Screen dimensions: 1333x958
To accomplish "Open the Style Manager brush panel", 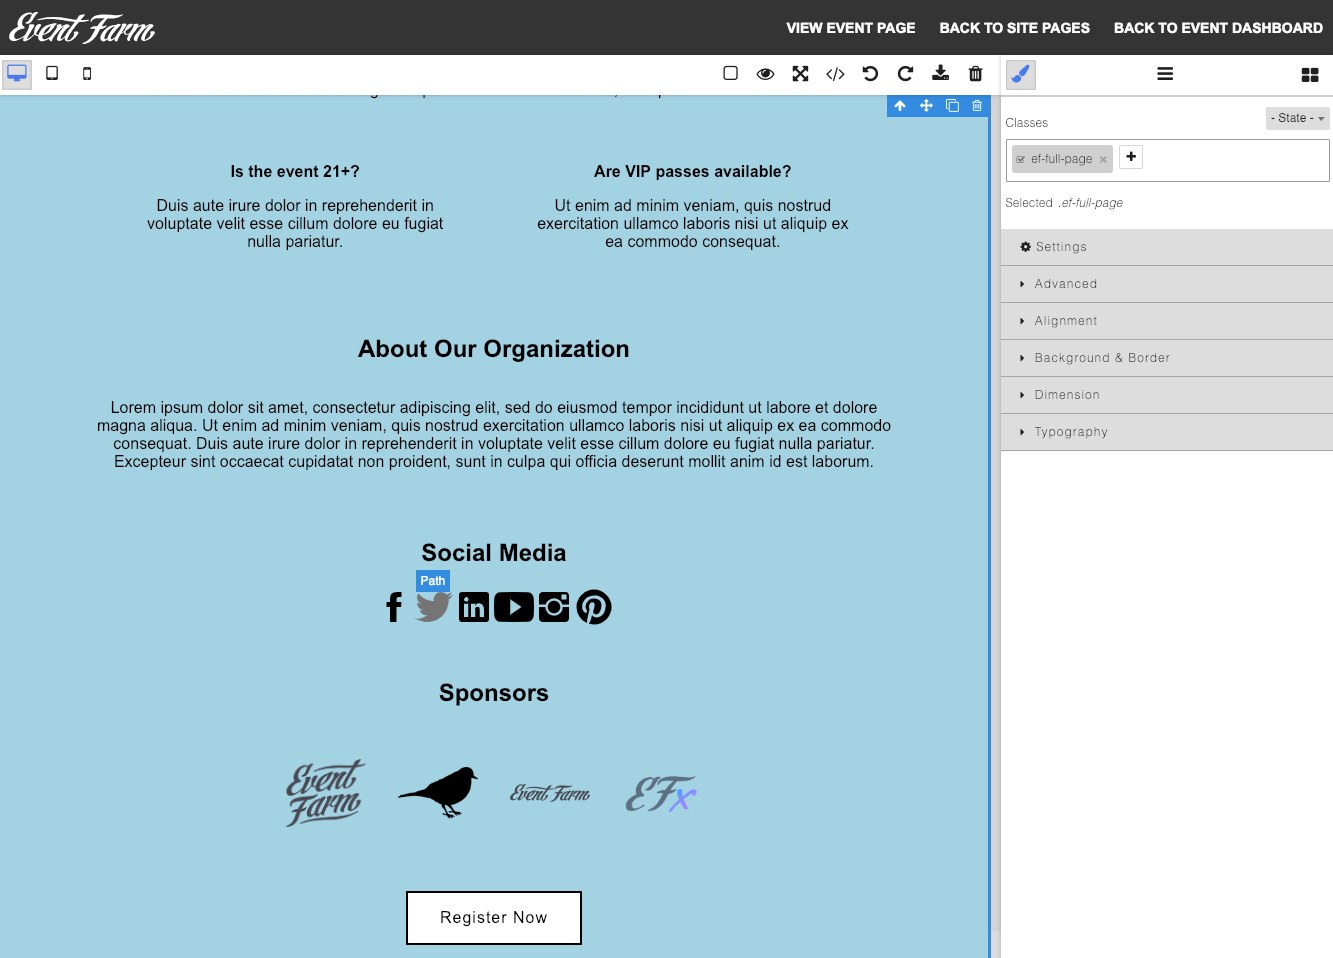I will pos(1021,74).
